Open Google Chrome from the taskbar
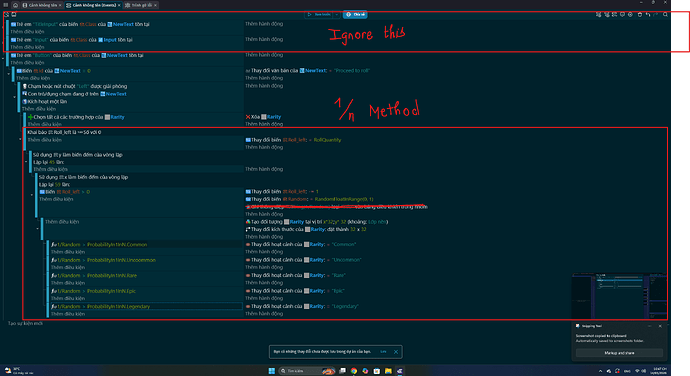This screenshot has height=376, width=690. click(x=354, y=371)
